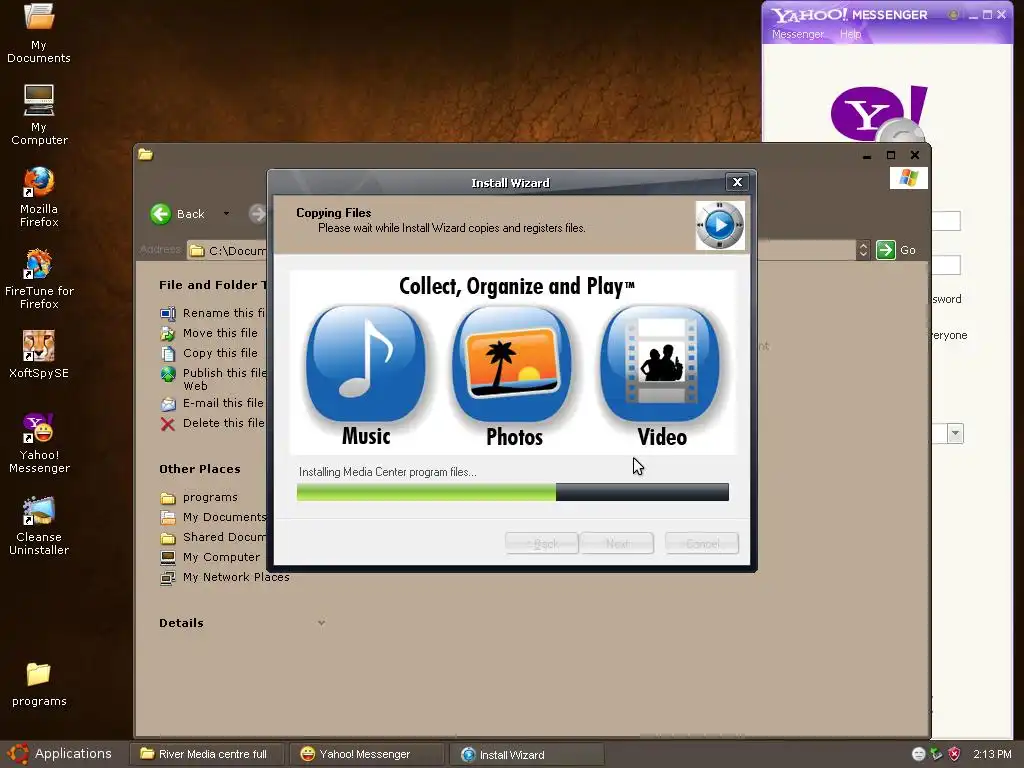1024x768 pixels.
Task: Launch Cleanse Uninstaller desktop shortcut
Action: 39,526
